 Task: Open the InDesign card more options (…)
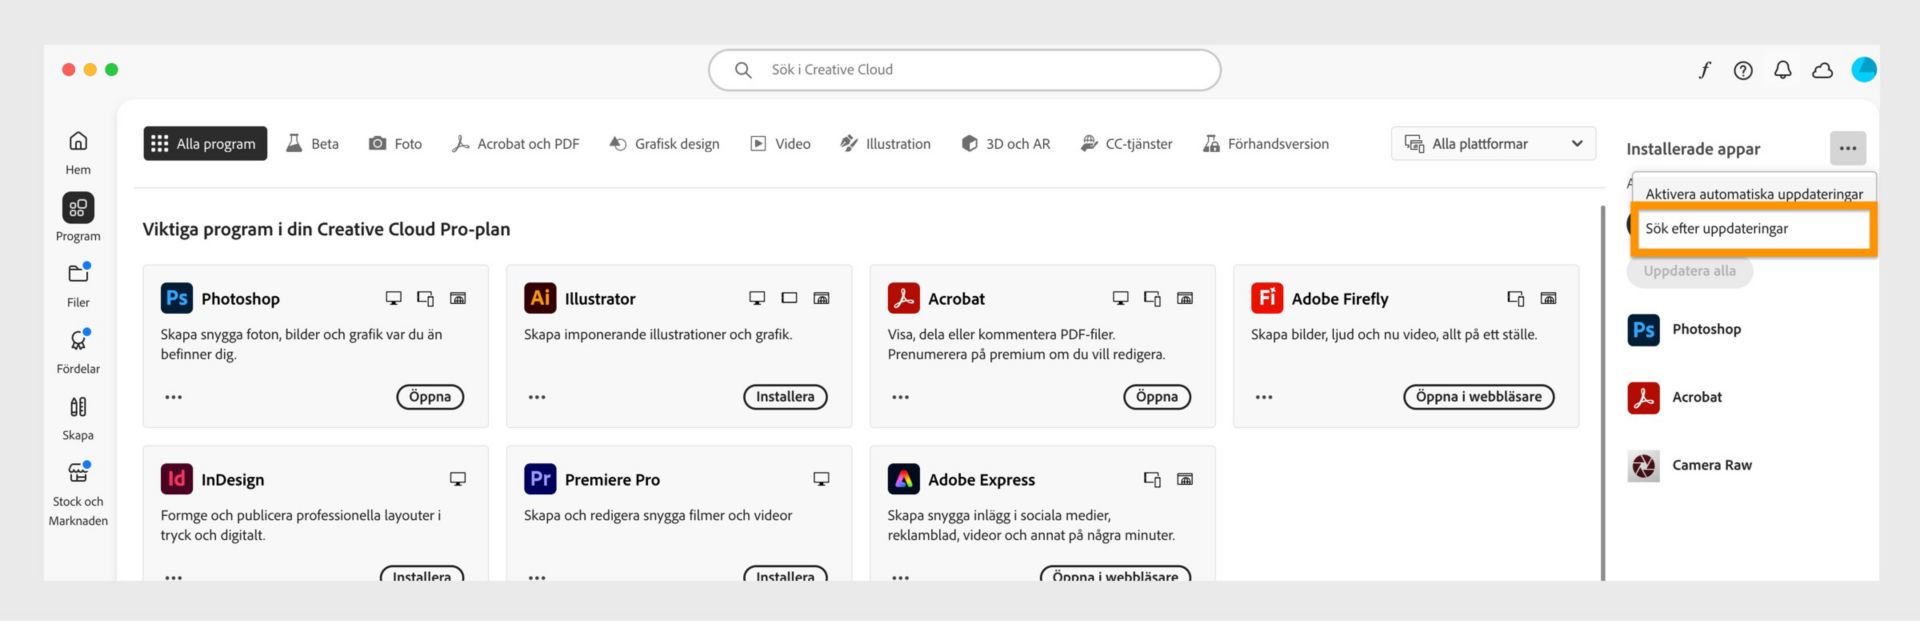coord(173,577)
